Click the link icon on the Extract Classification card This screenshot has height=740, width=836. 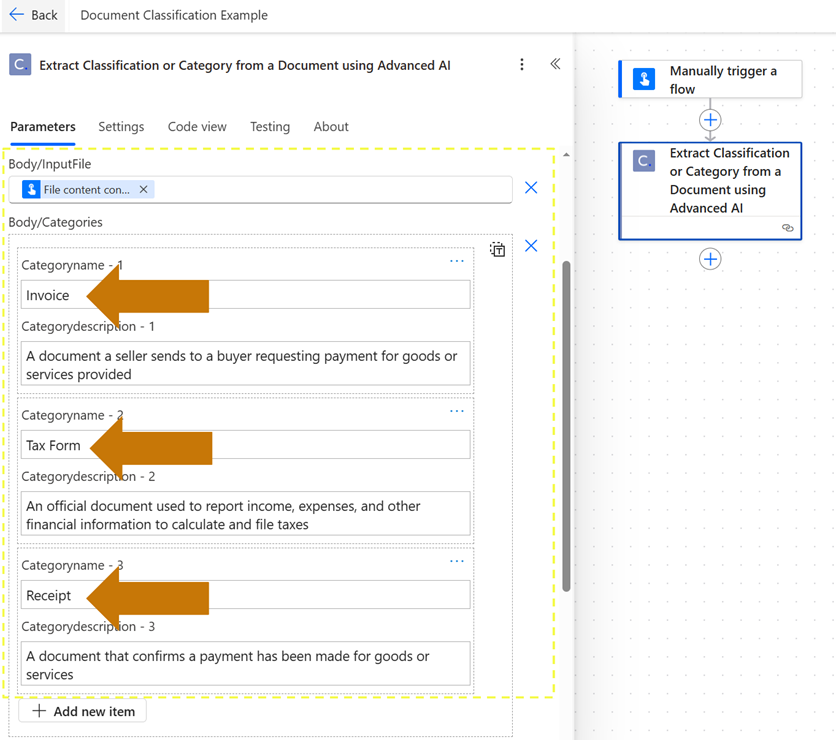point(787,228)
